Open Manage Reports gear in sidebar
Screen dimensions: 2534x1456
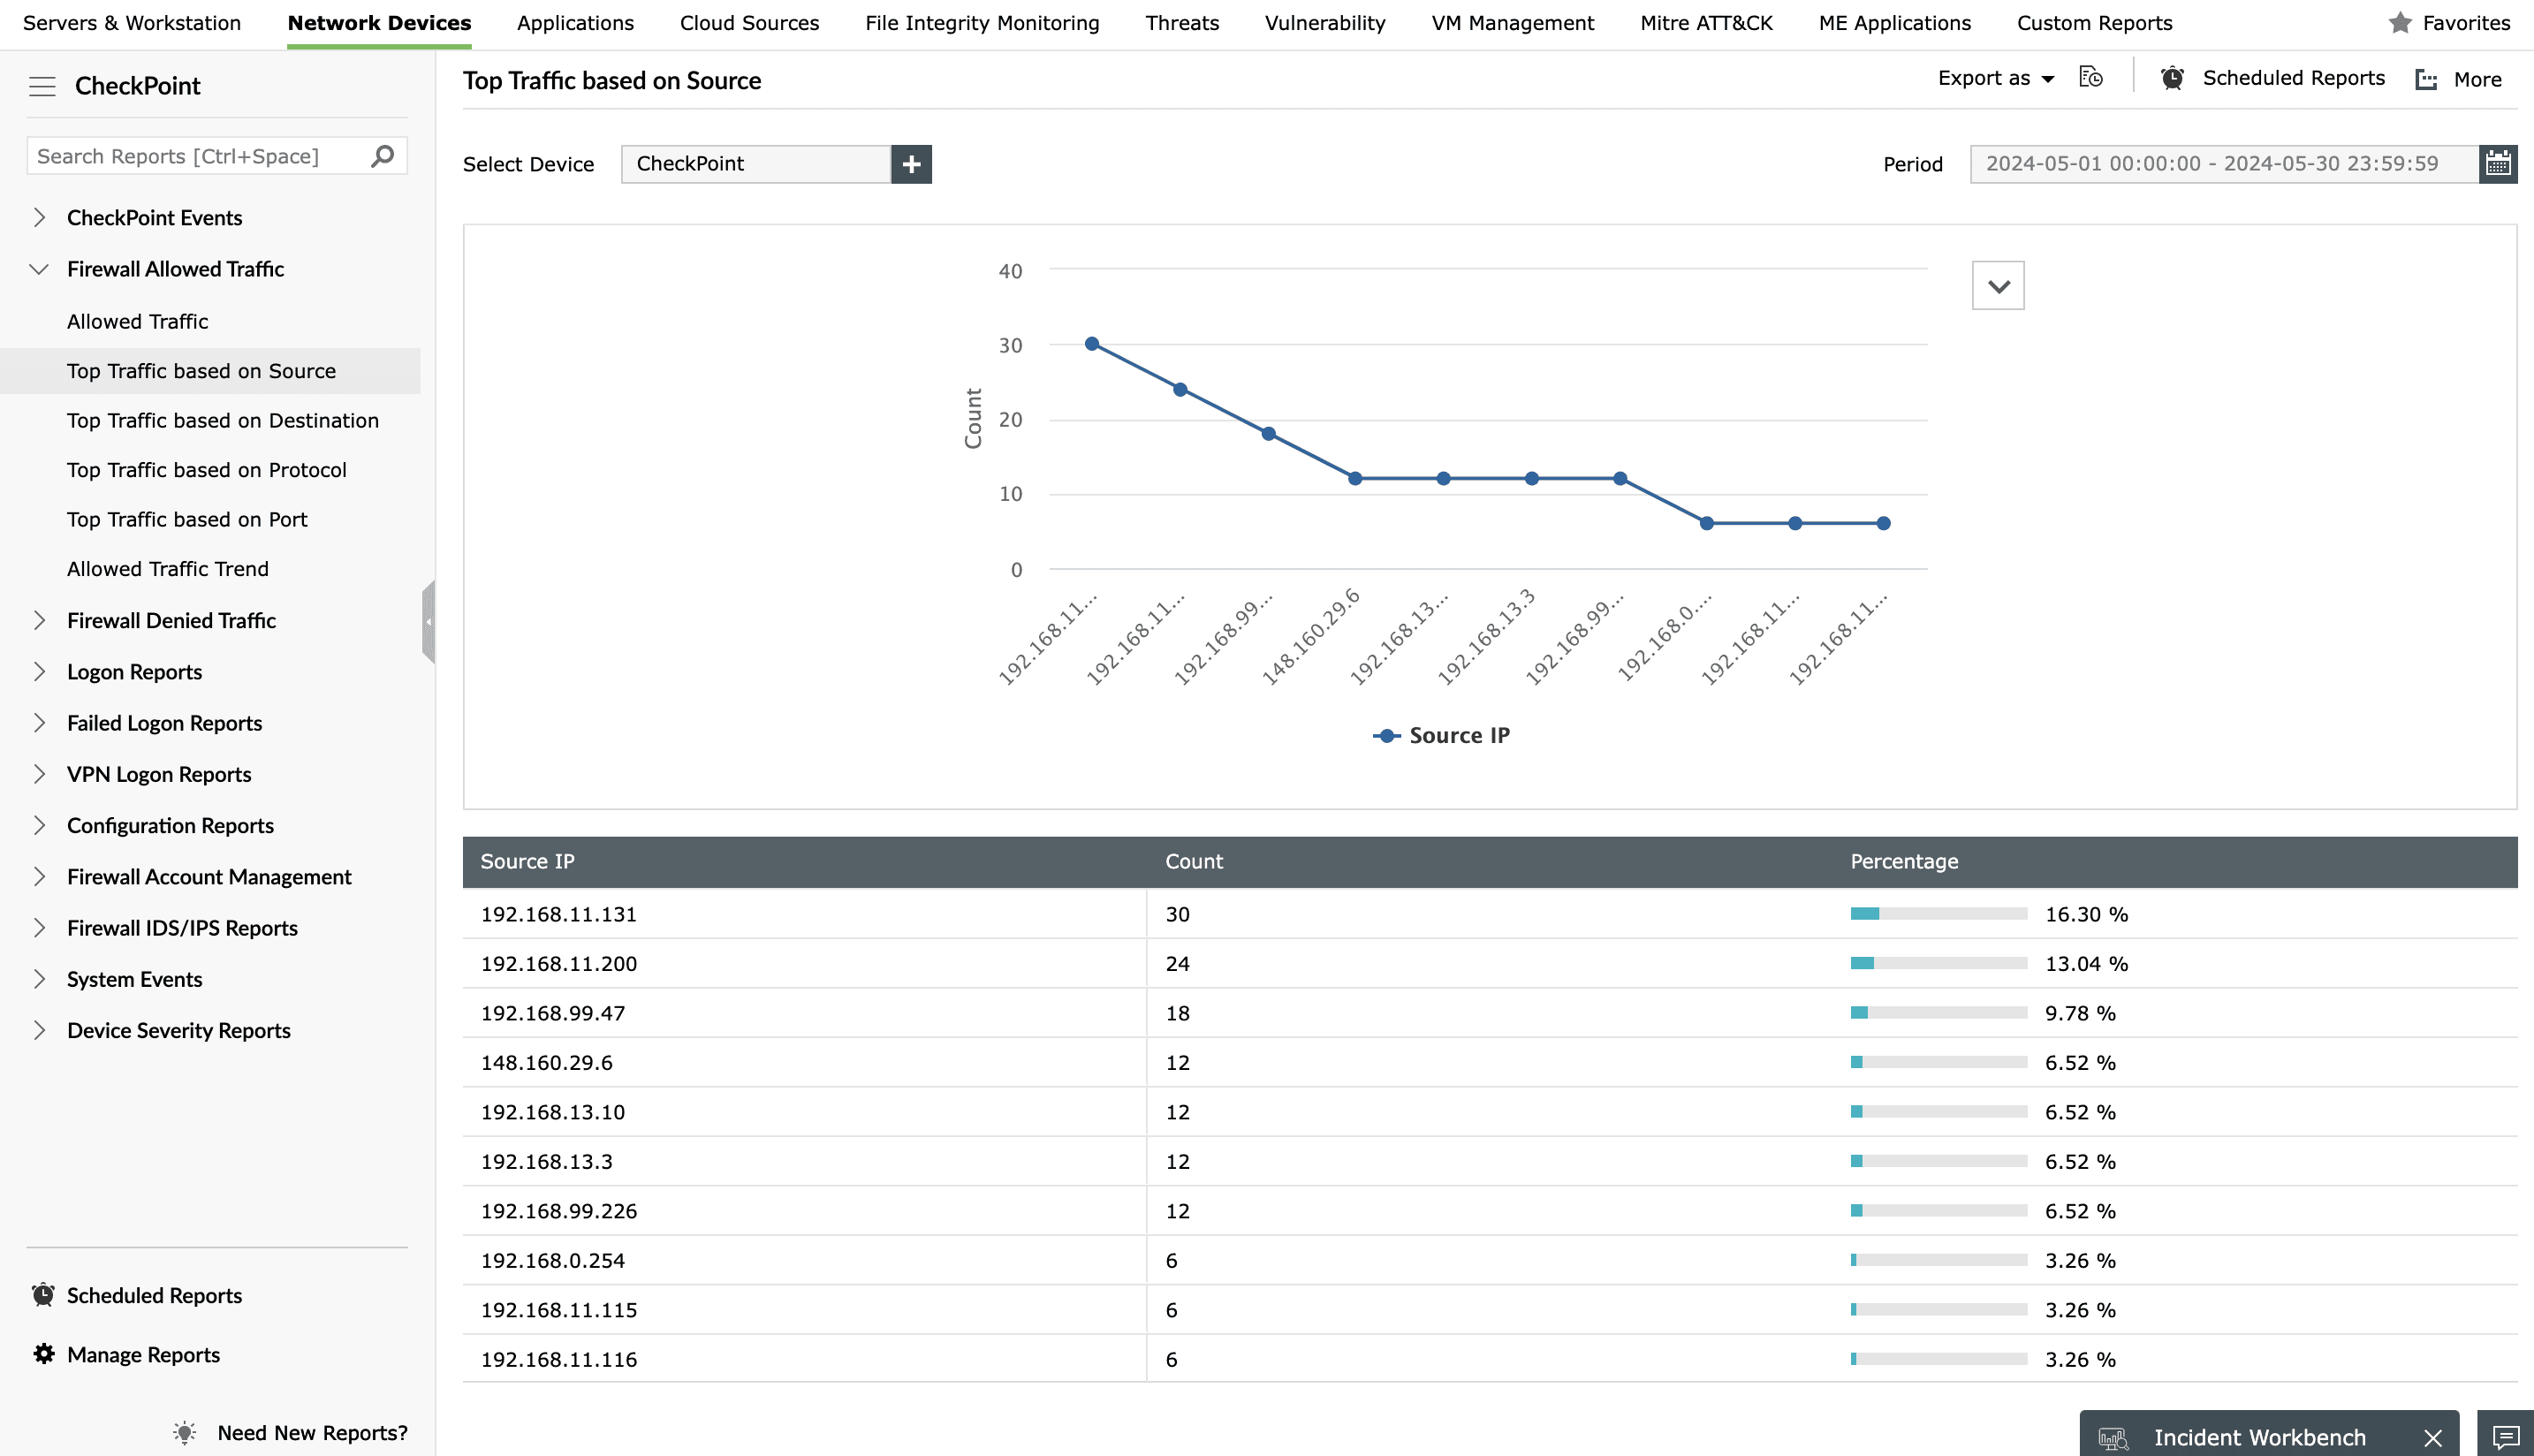pos(44,1354)
